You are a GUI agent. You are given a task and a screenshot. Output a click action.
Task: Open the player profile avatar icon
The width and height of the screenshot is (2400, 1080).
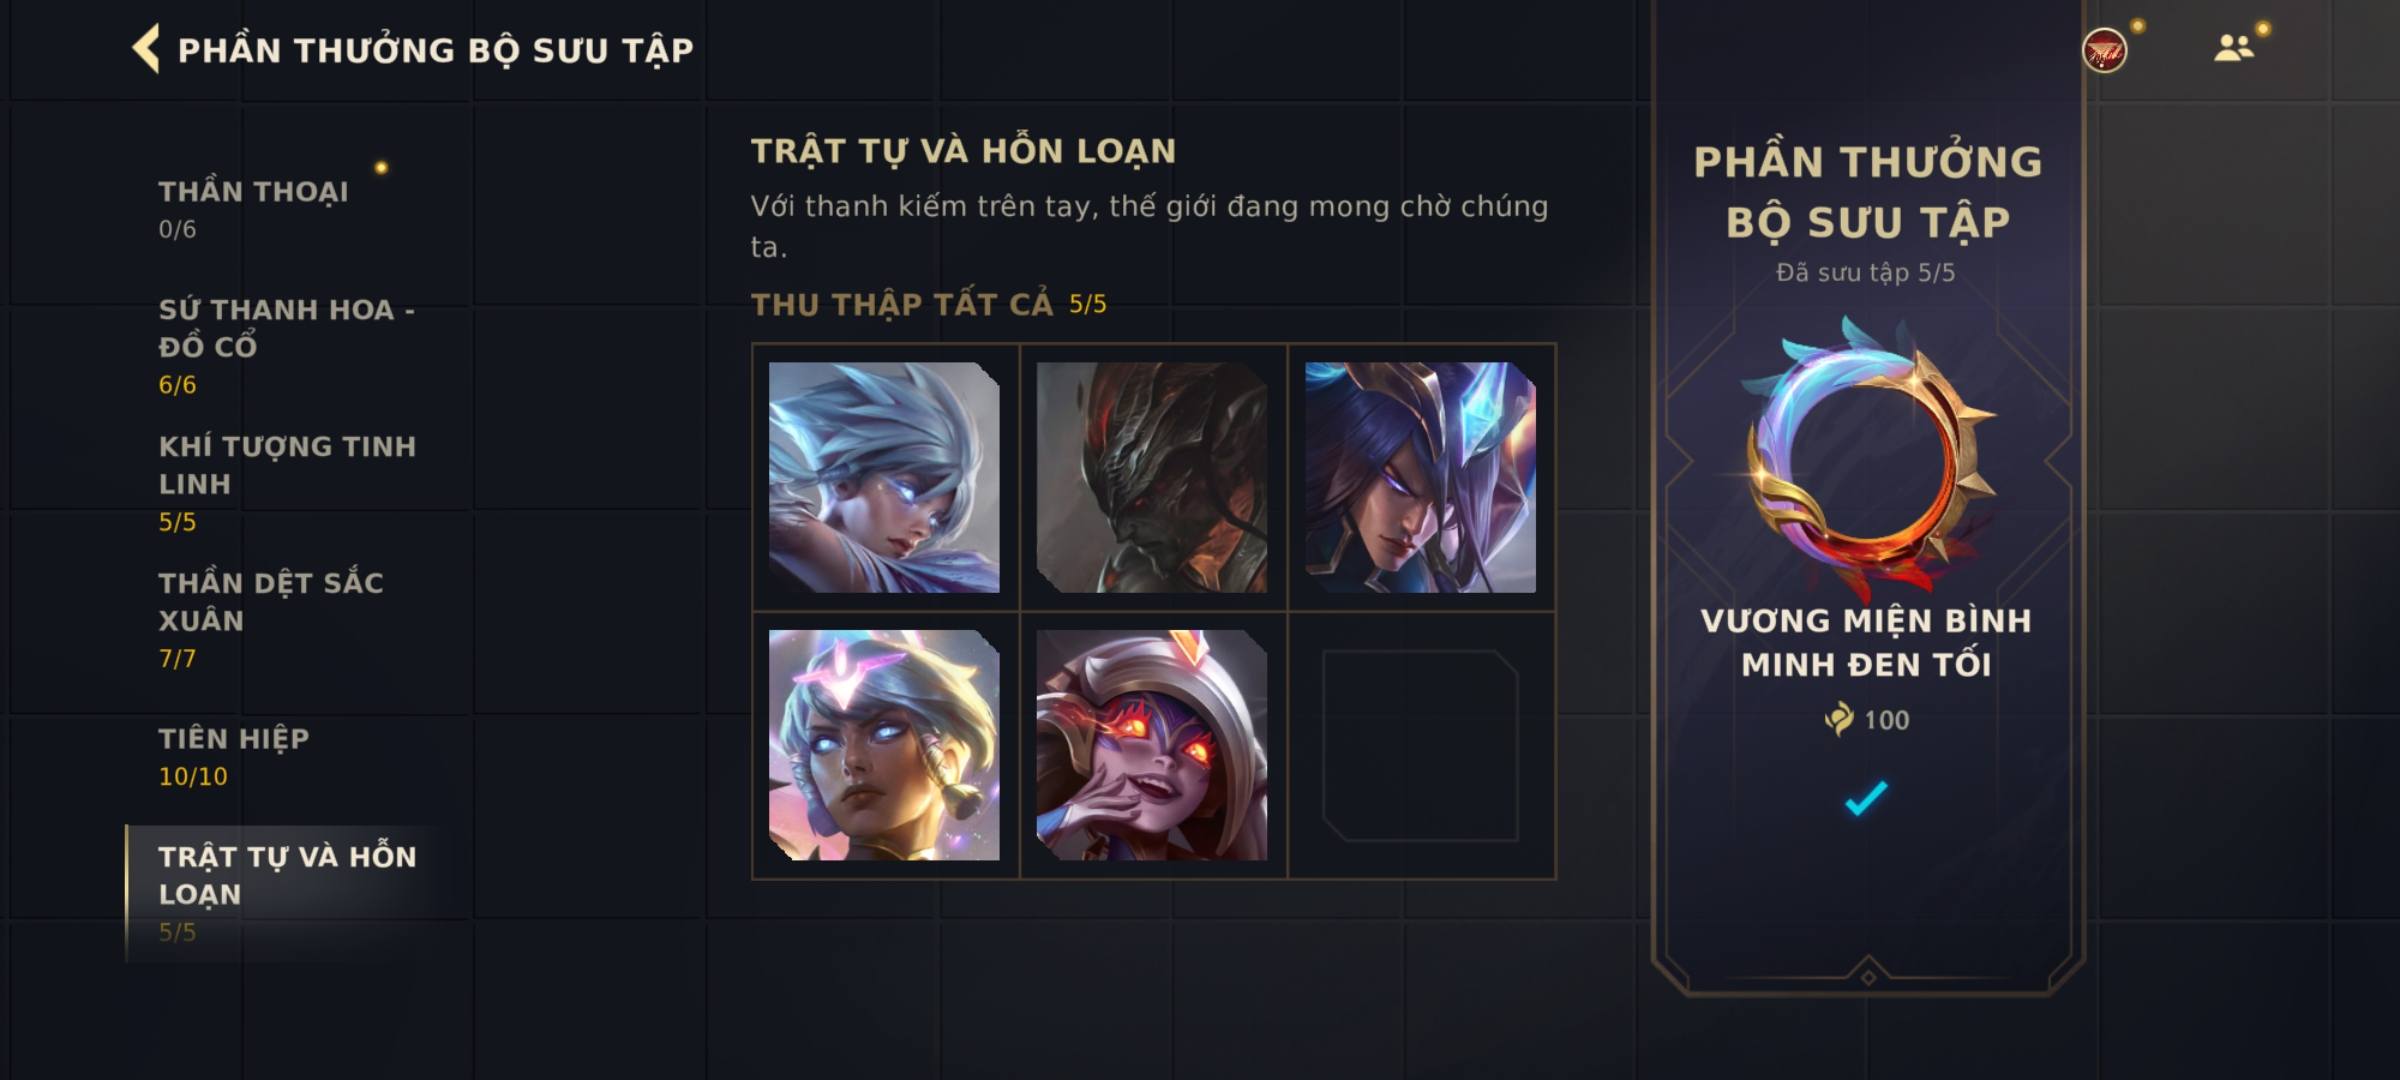click(2104, 50)
